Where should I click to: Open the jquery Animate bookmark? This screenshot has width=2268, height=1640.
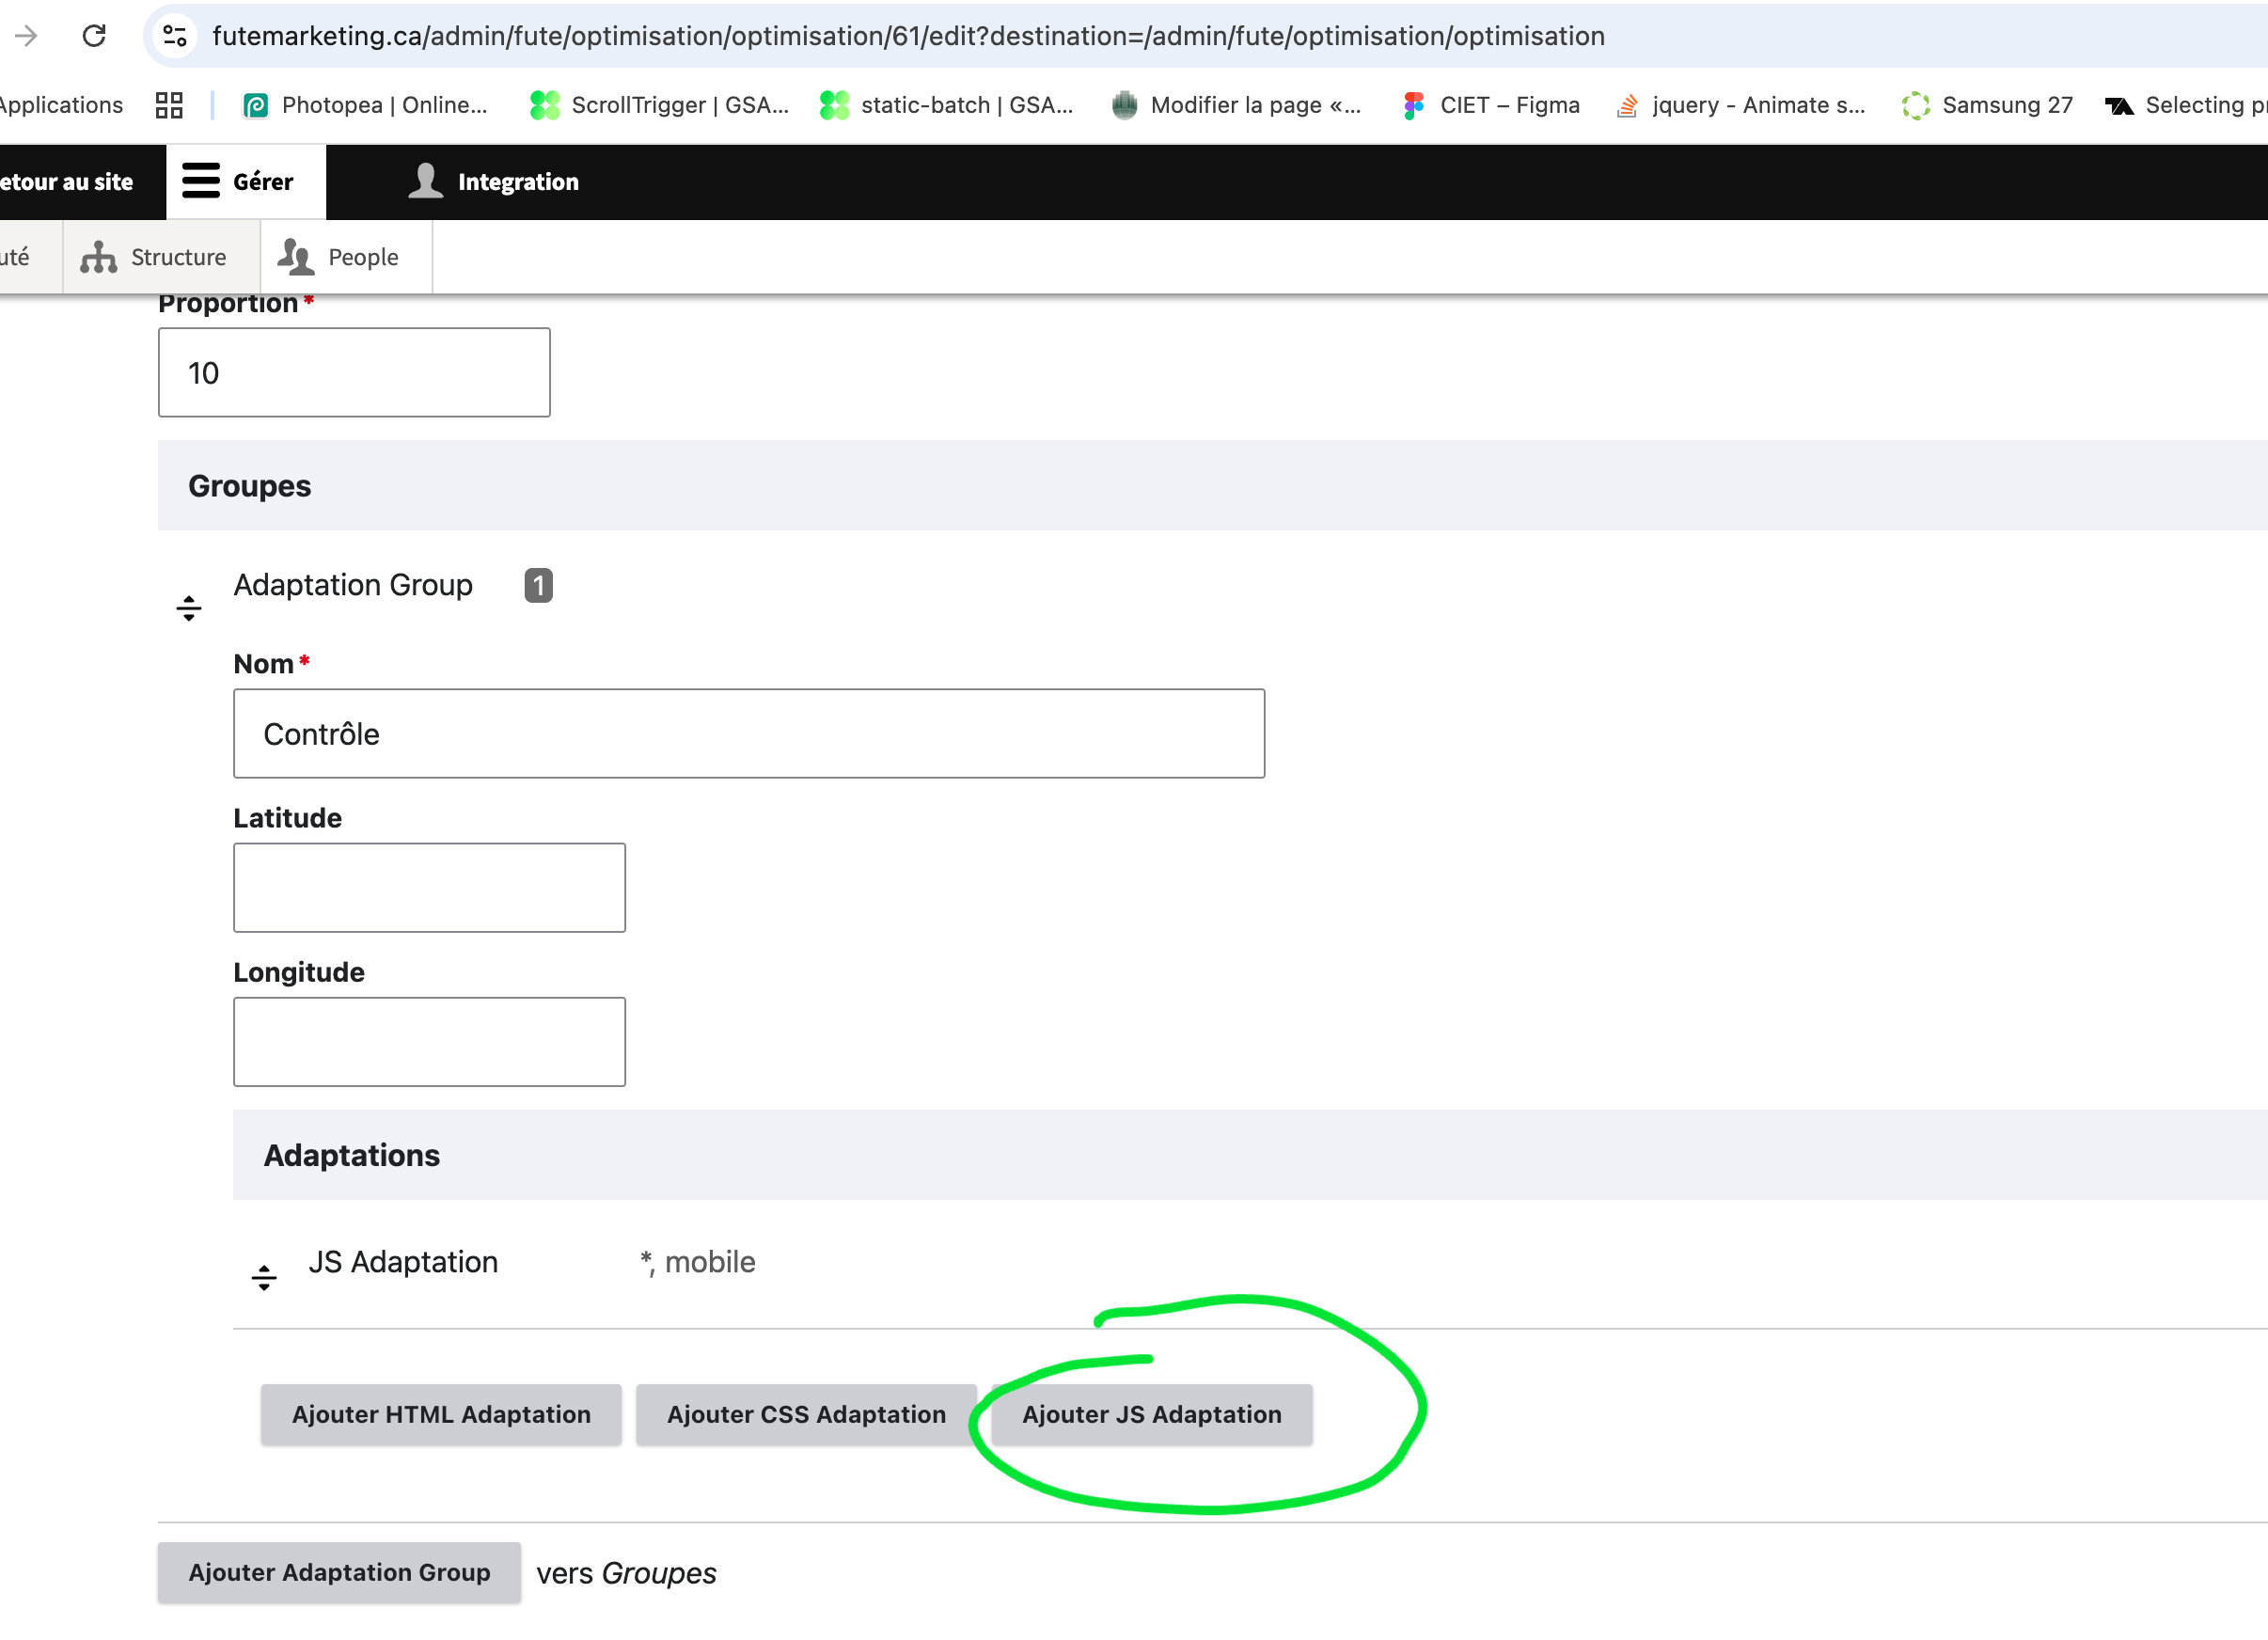[1741, 105]
